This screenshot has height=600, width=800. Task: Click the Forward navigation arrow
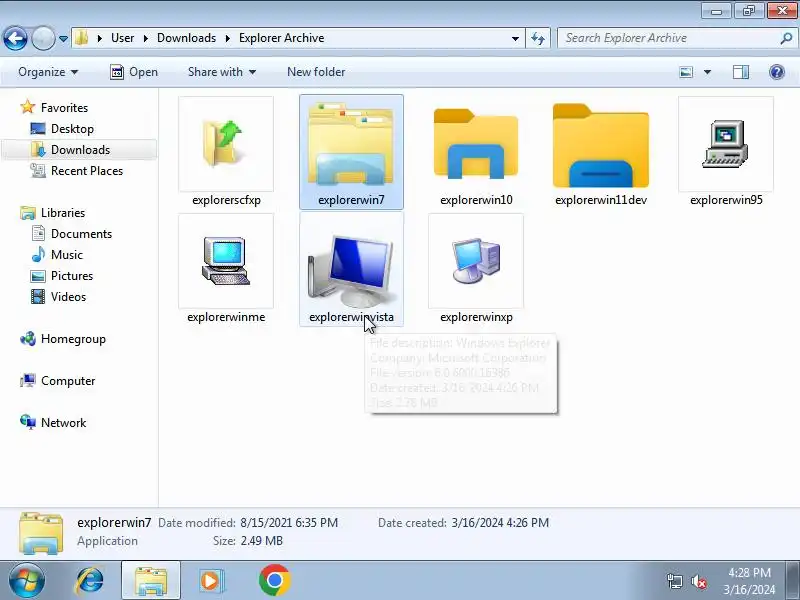tap(43, 38)
